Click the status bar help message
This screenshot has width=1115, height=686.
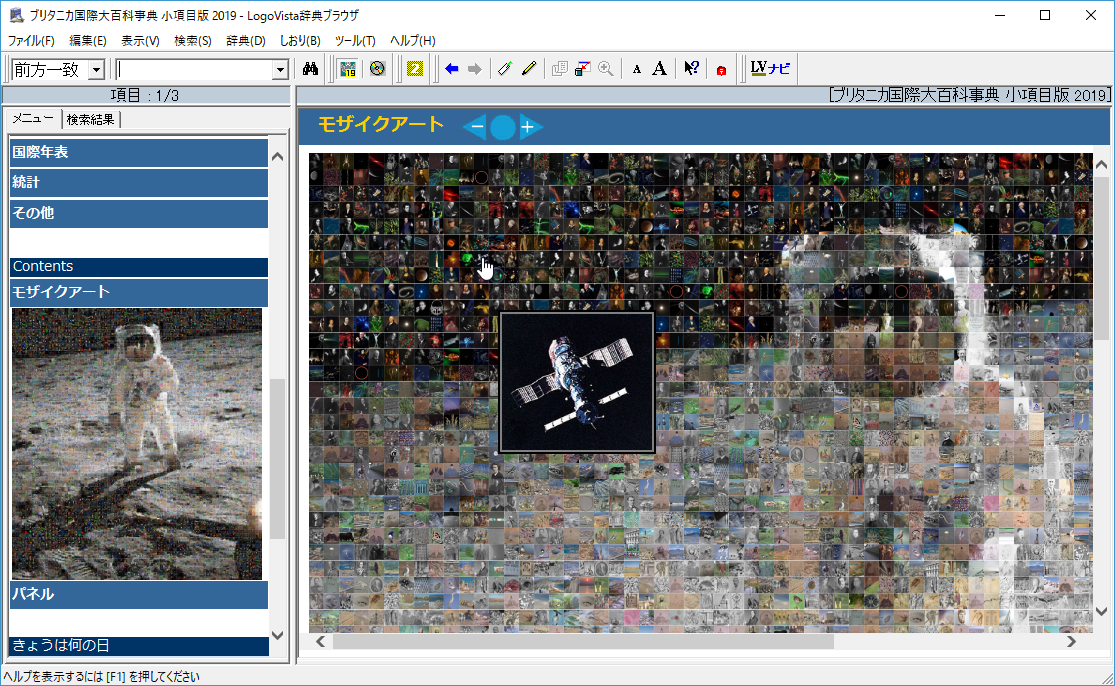[x=102, y=677]
